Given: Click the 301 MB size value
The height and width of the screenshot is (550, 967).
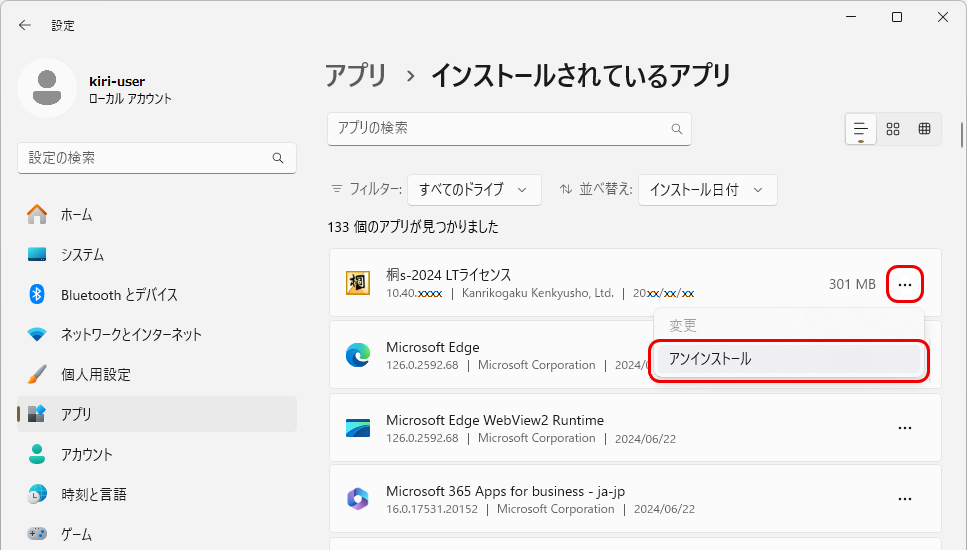Looking at the screenshot, I should pos(852,284).
